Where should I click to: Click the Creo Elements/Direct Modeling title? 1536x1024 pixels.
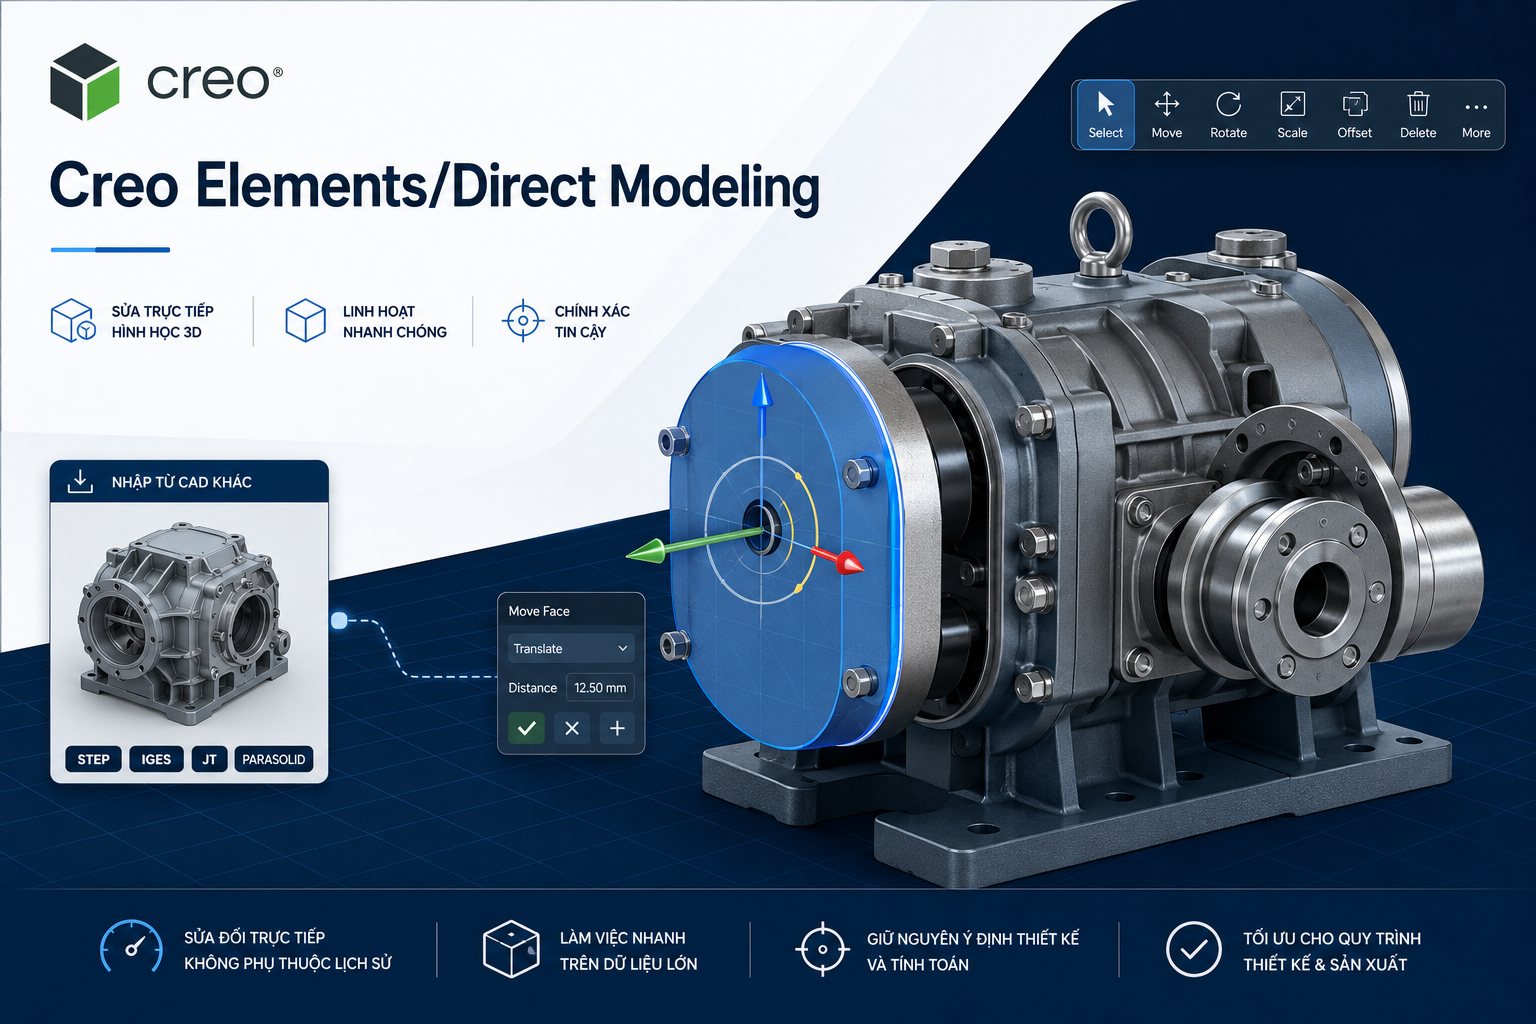click(x=435, y=188)
